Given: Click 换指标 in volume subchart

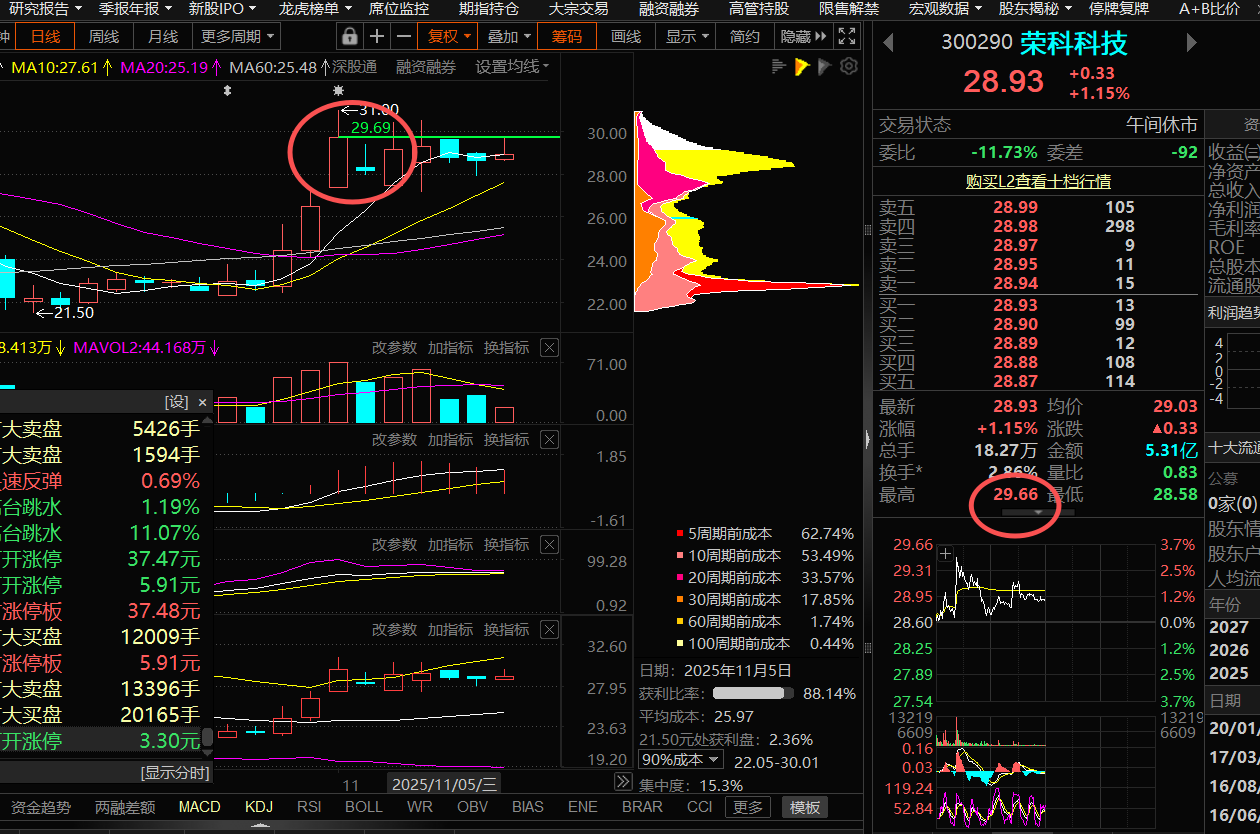Looking at the screenshot, I should point(506,347).
